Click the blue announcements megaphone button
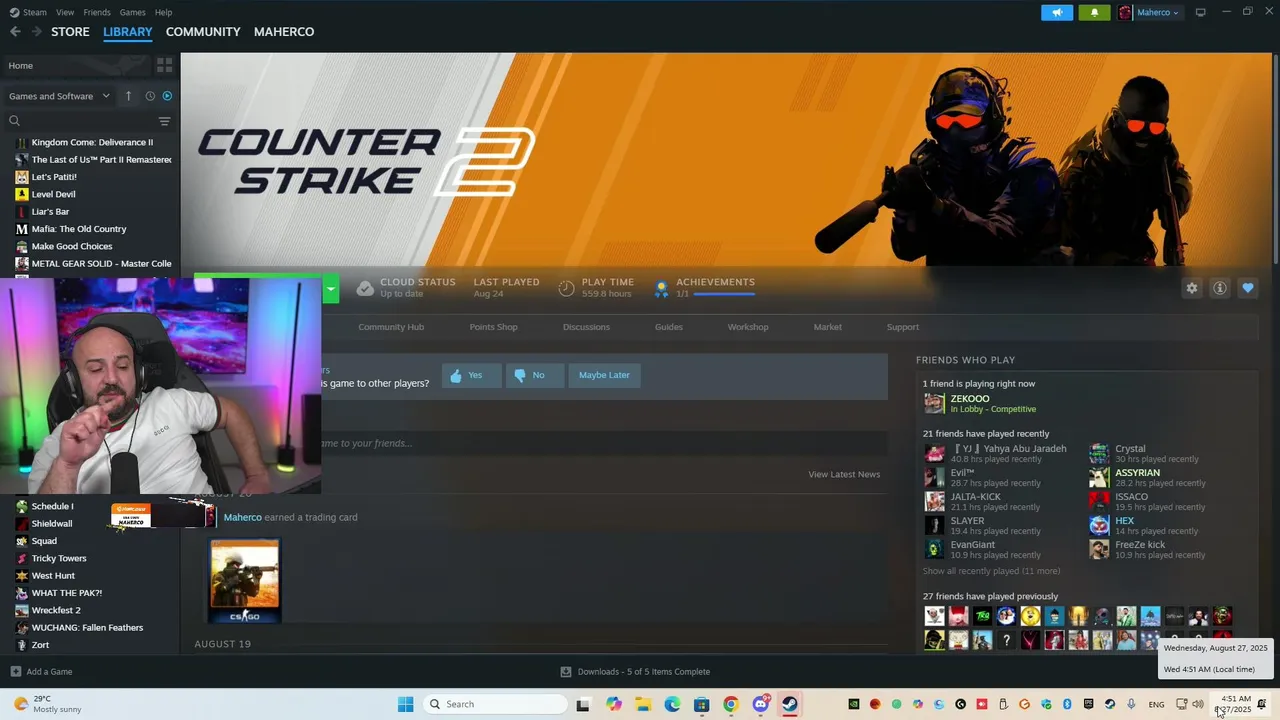The width and height of the screenshot is (1280, 720). click(x=1057, y=12)
